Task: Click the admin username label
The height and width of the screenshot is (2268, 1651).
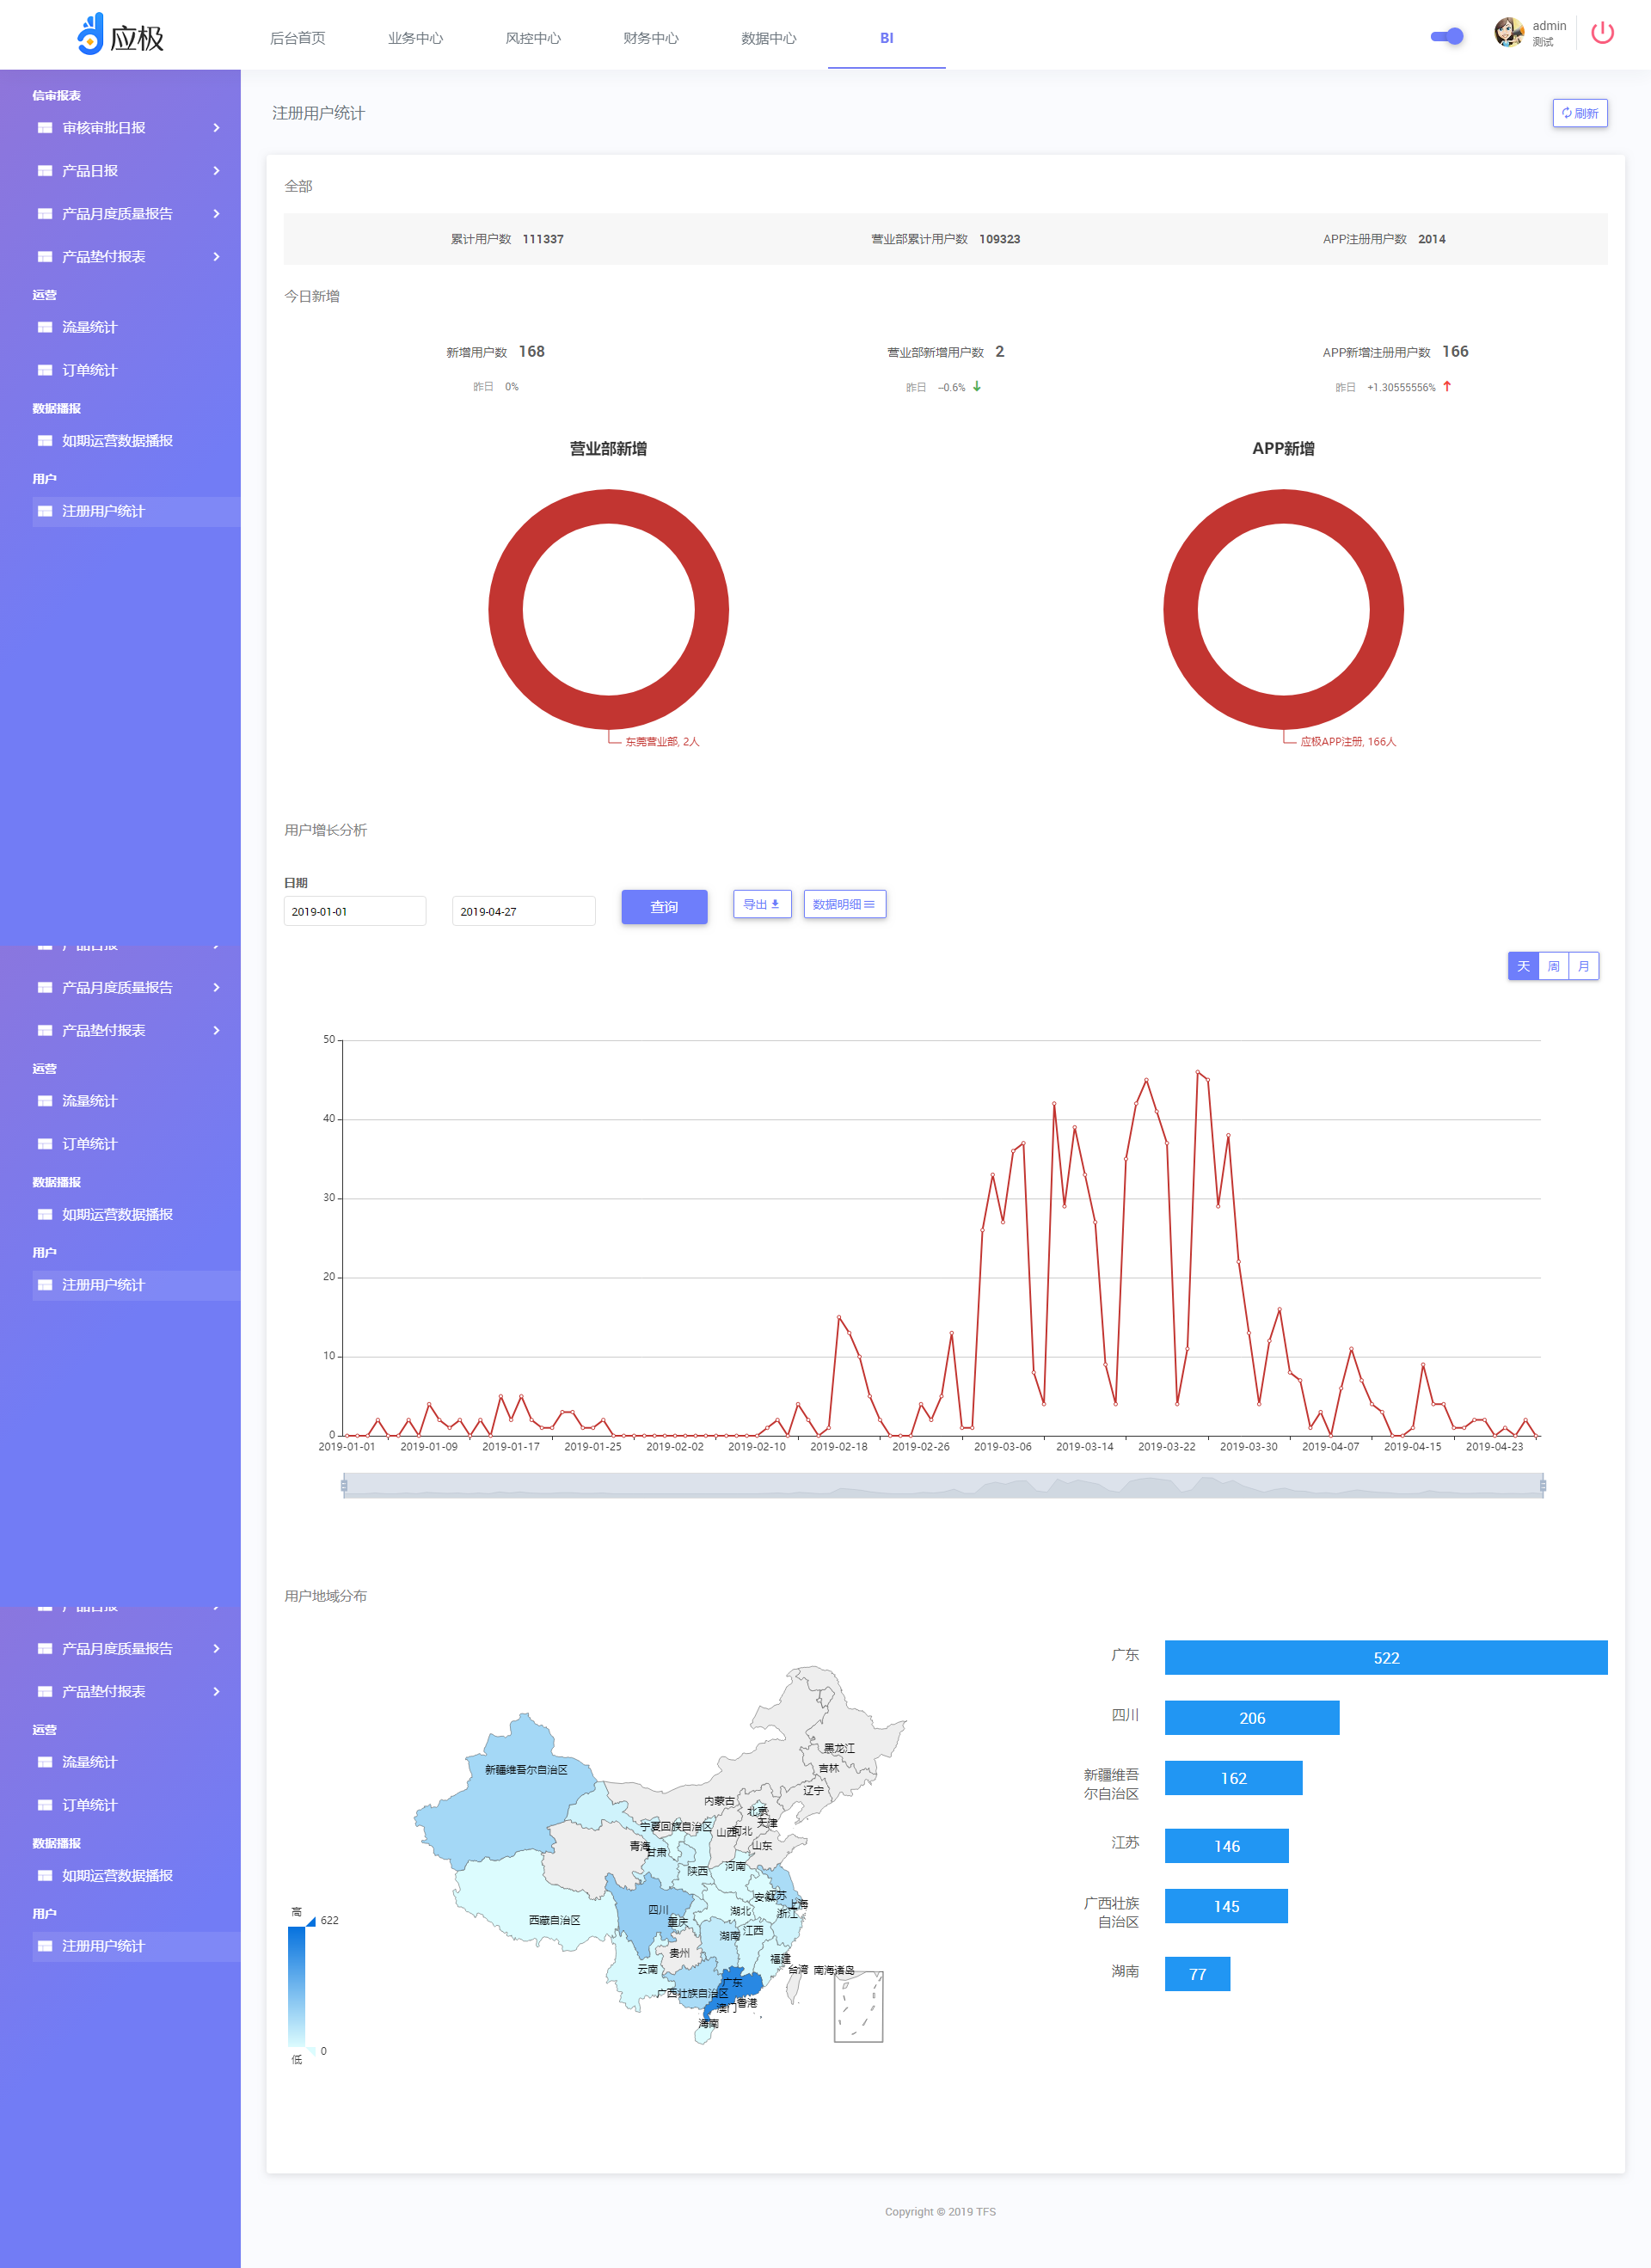Action: [x=1549, y=26]
